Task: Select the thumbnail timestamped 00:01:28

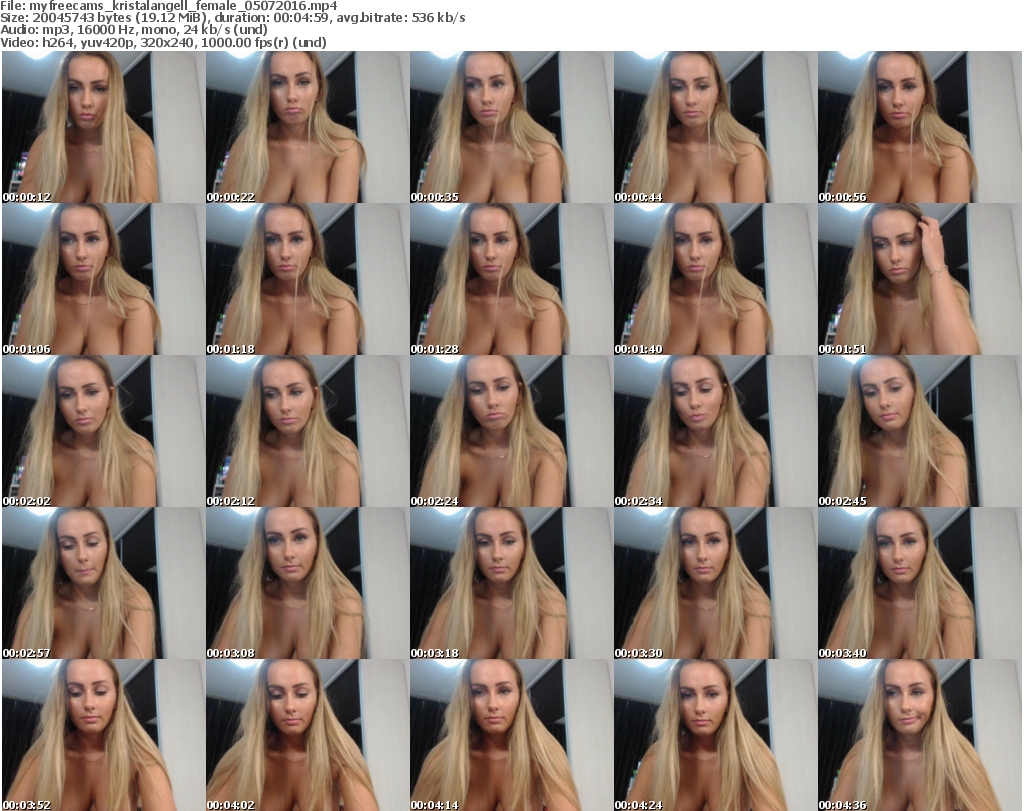Action: click(511, 279)
